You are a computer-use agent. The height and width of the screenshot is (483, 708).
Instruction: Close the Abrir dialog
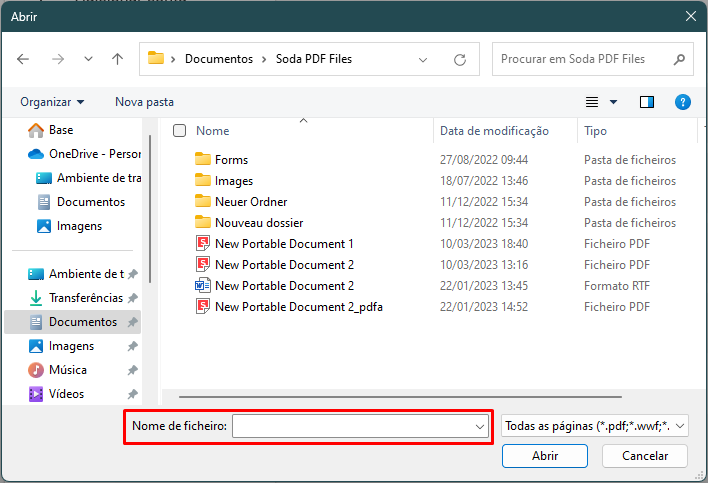pos(691,16)
